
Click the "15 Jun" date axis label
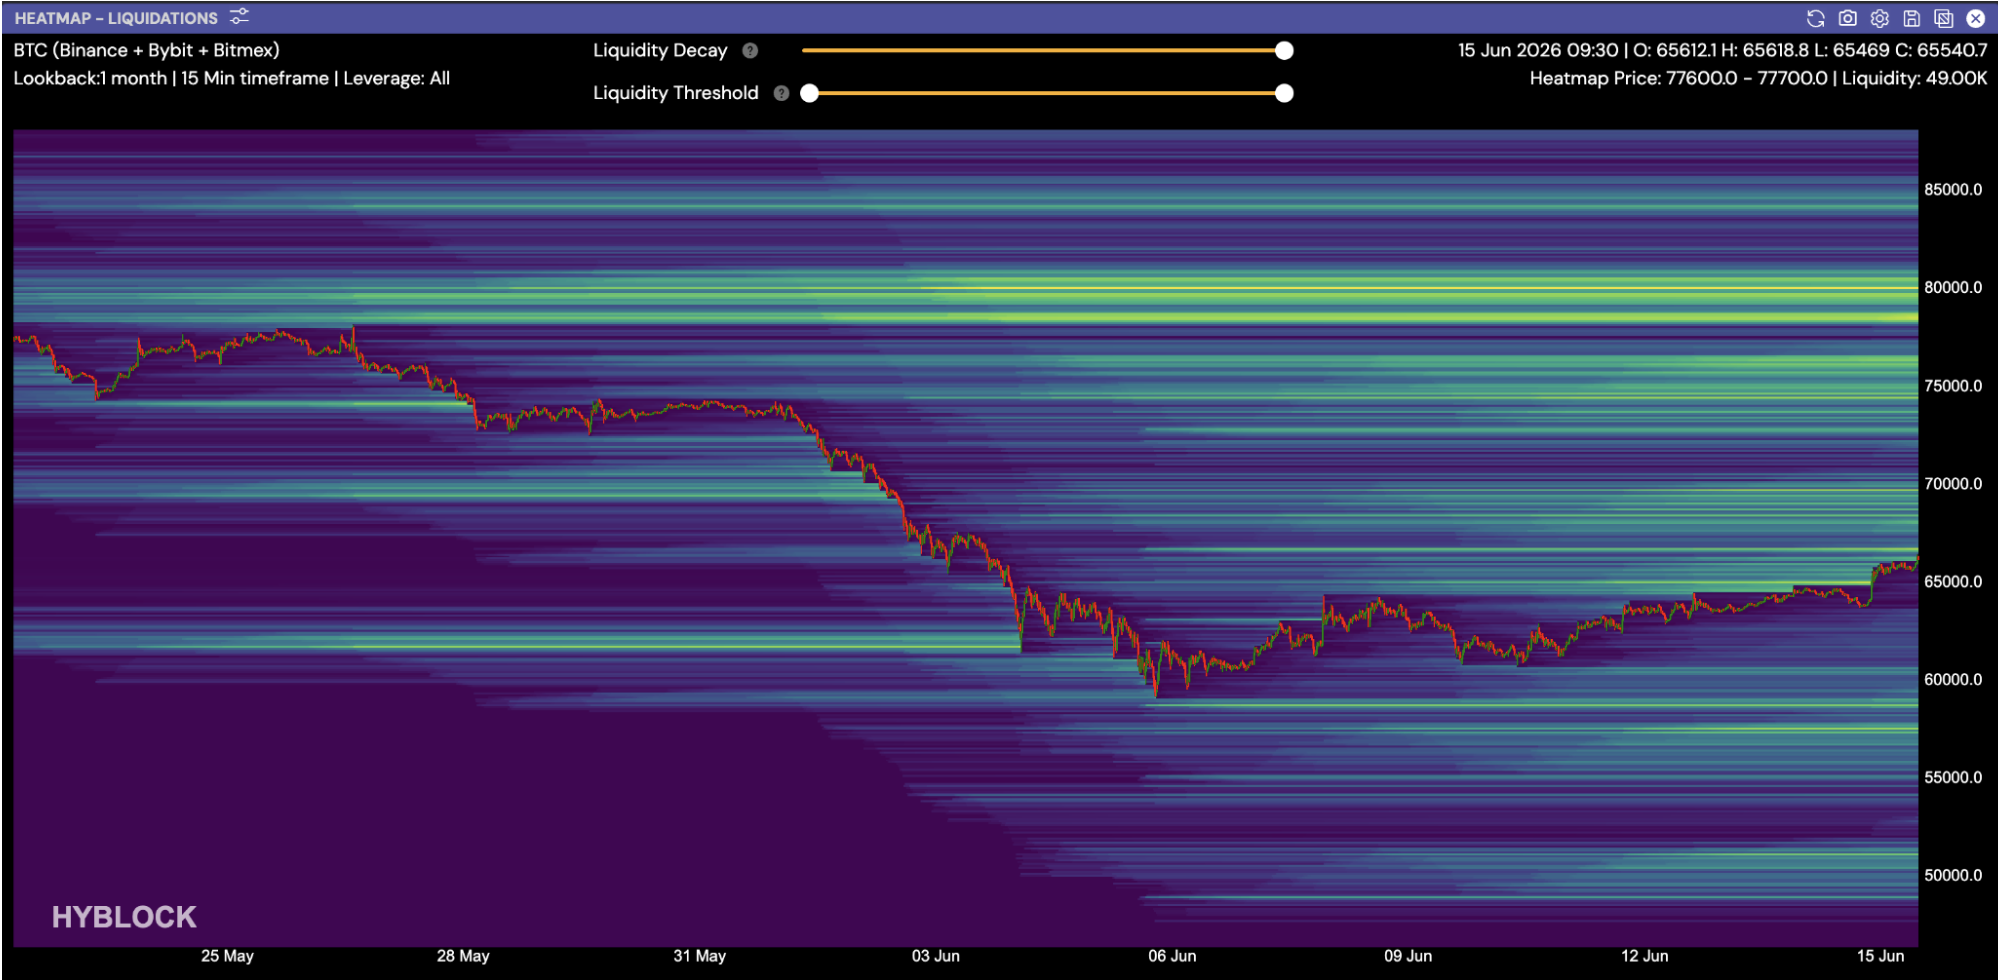point(1881,956)
